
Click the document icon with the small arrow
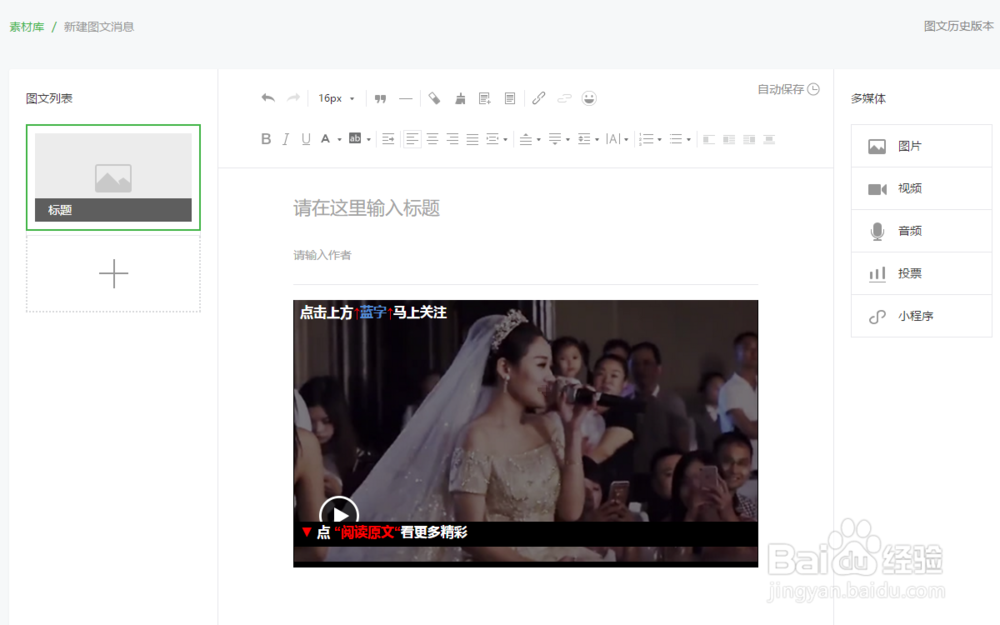pyautogui.click(x=485, y=98)
